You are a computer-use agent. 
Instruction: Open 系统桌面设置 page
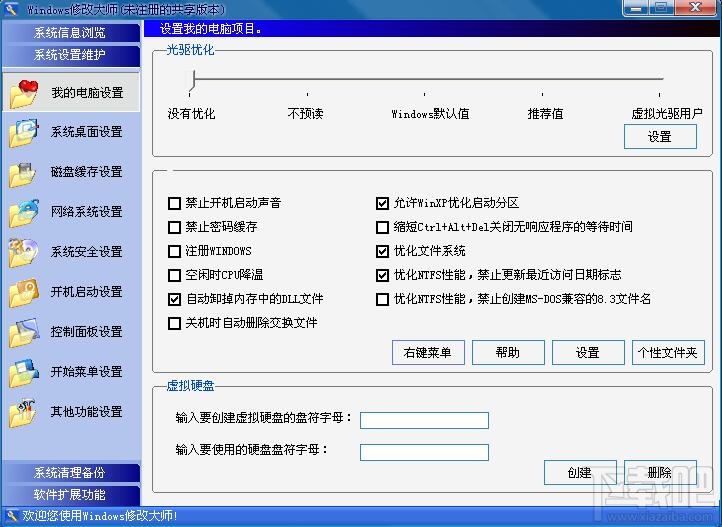coord(71,132)
